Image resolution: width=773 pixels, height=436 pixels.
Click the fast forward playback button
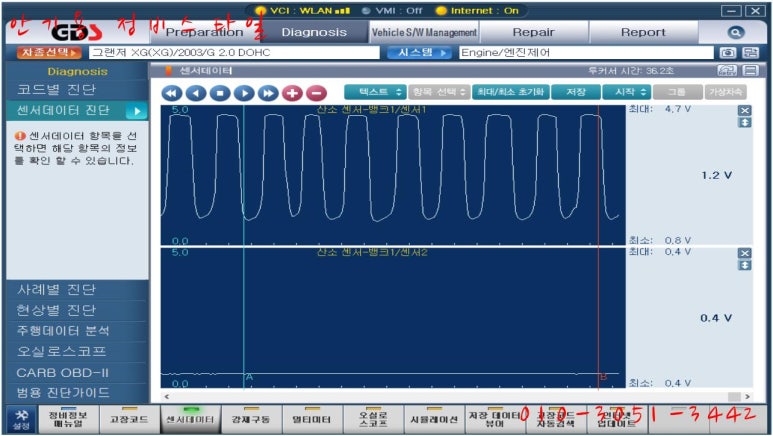coord(268,93)
